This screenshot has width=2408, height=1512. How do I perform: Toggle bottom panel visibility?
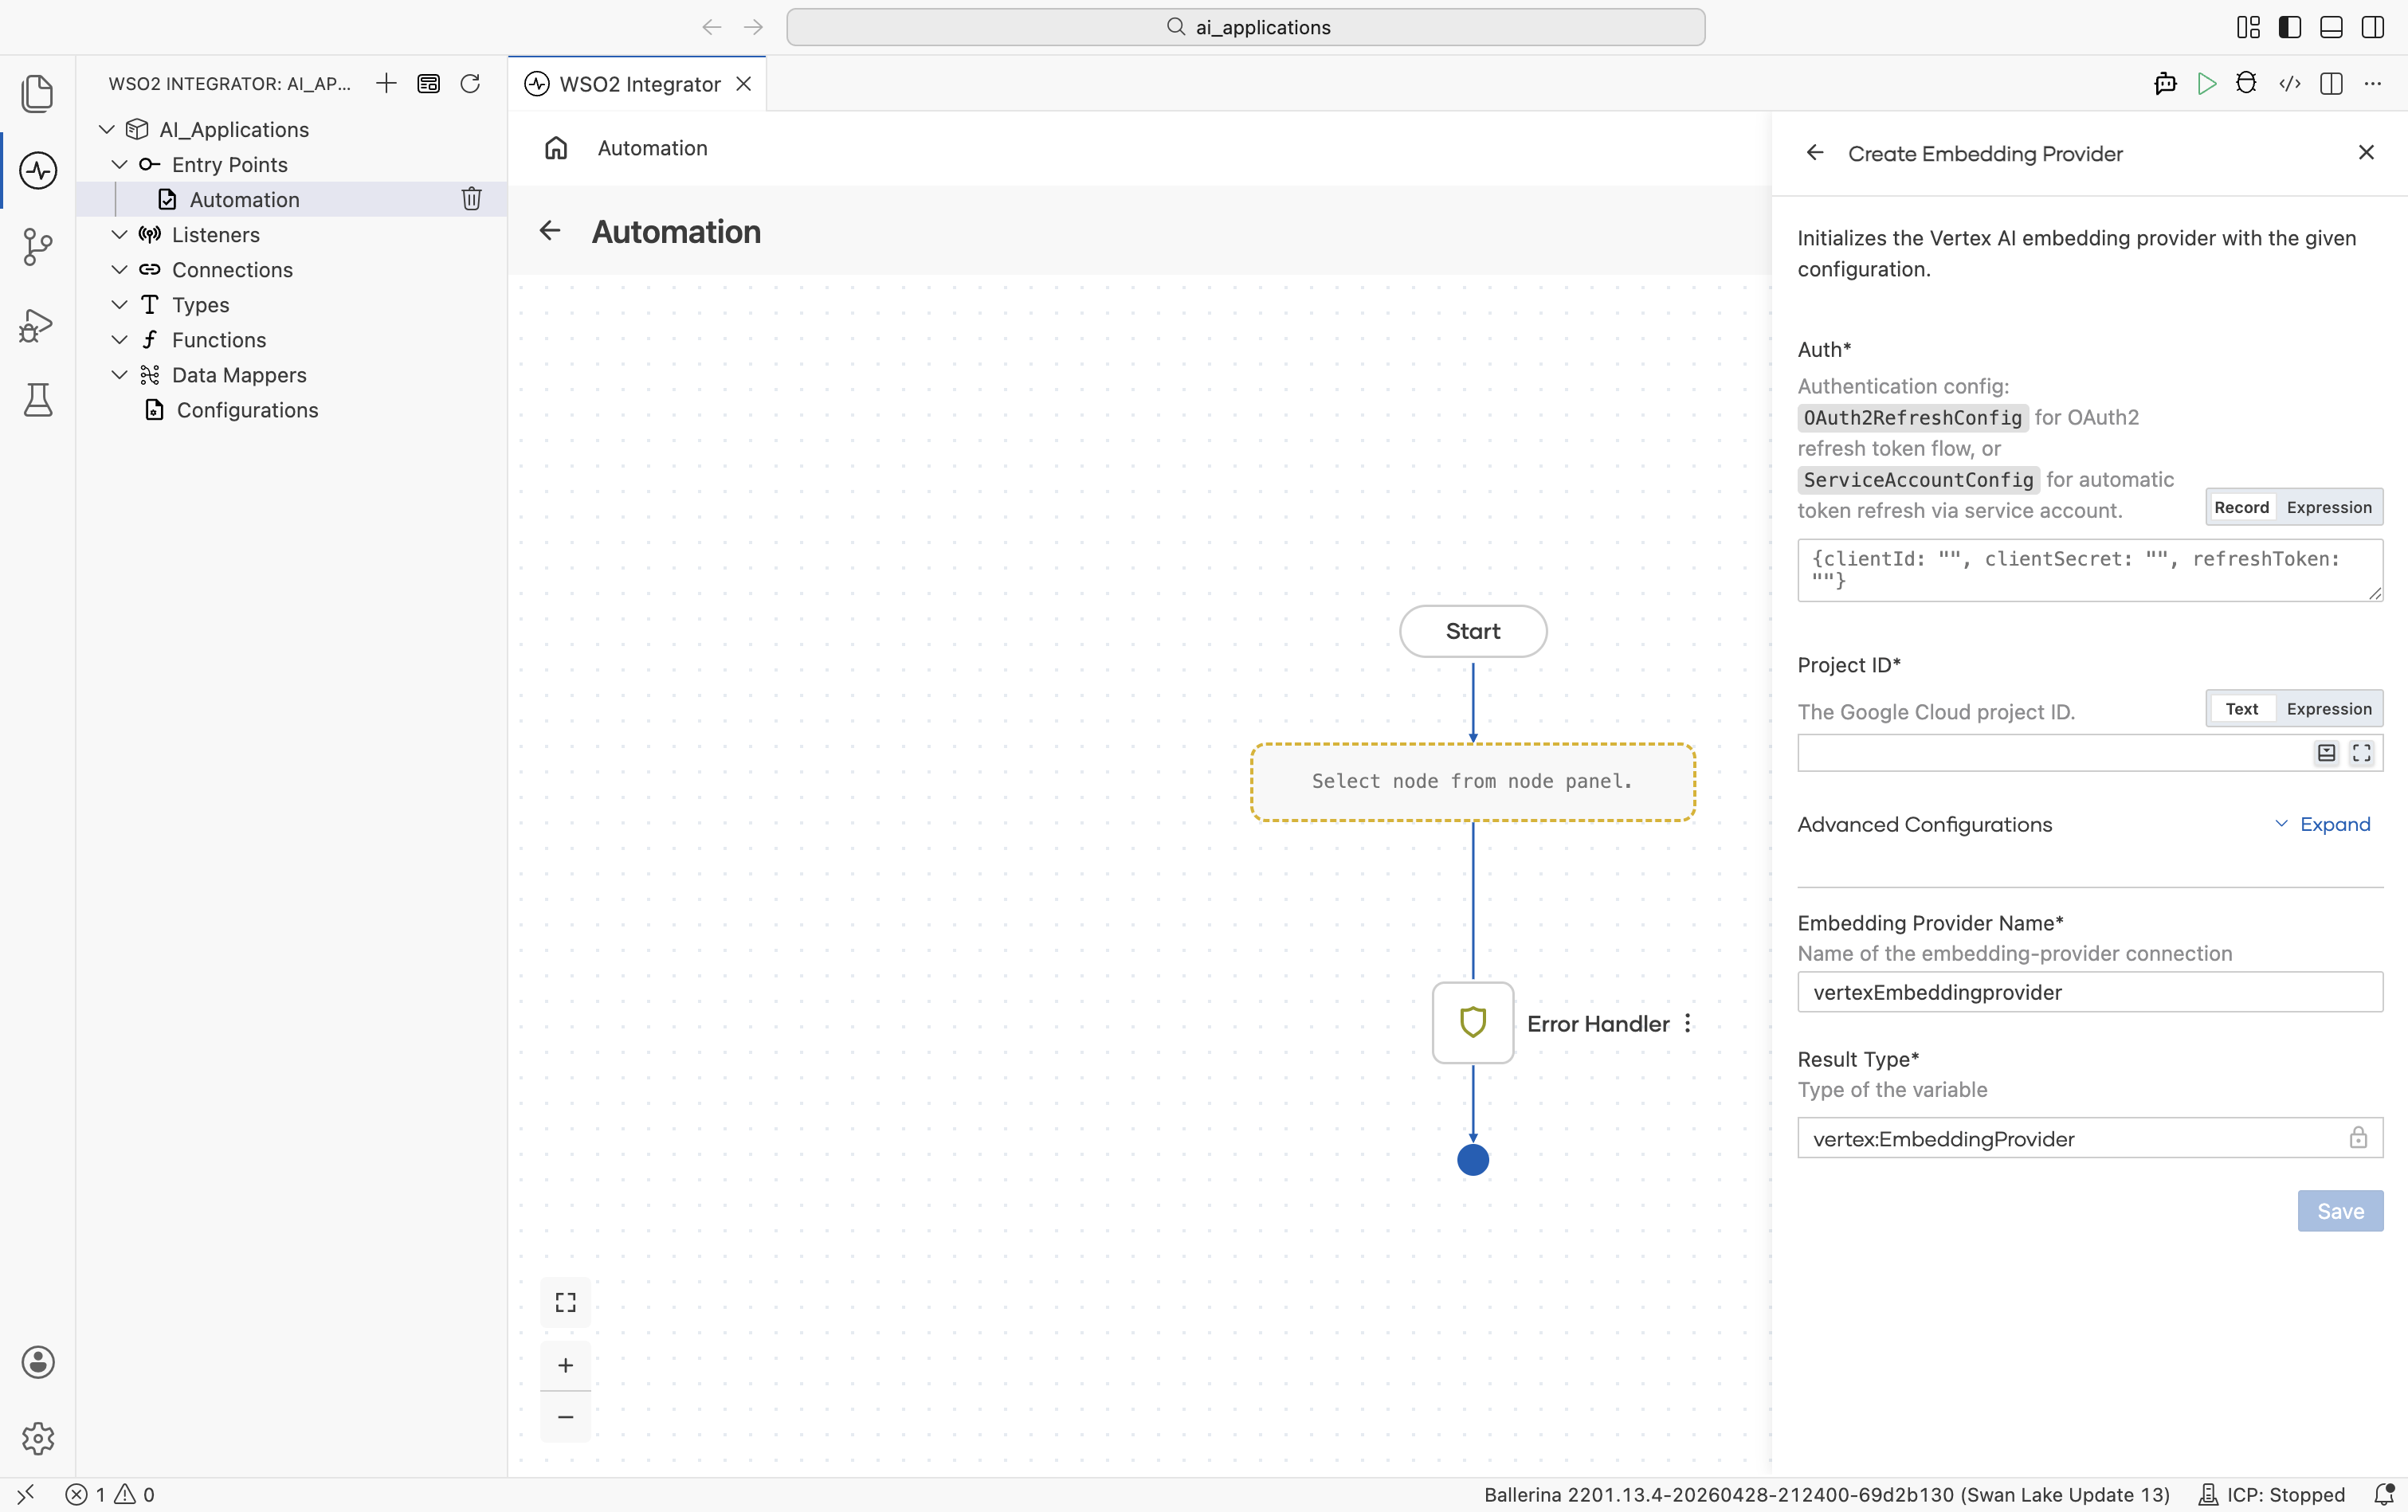2331,27
